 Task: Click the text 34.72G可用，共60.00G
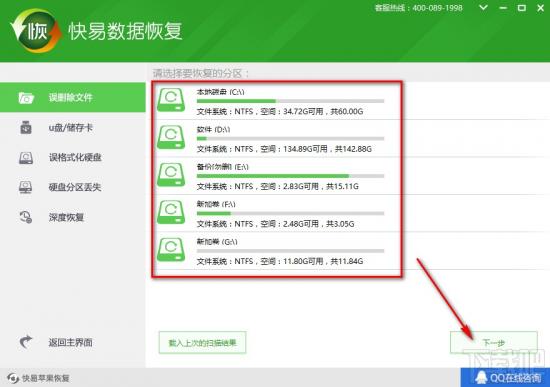click(x=323, y=112)
